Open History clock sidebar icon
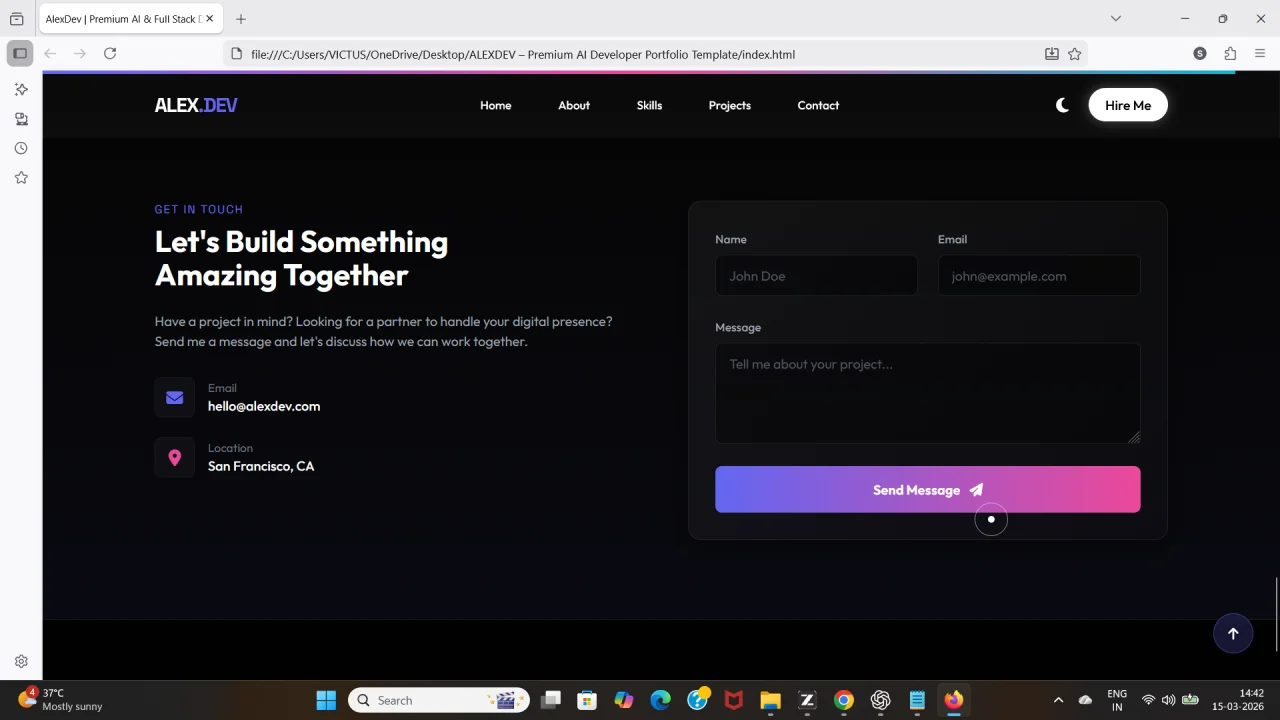Screen dimensions: 1280x720 [21, 148]
